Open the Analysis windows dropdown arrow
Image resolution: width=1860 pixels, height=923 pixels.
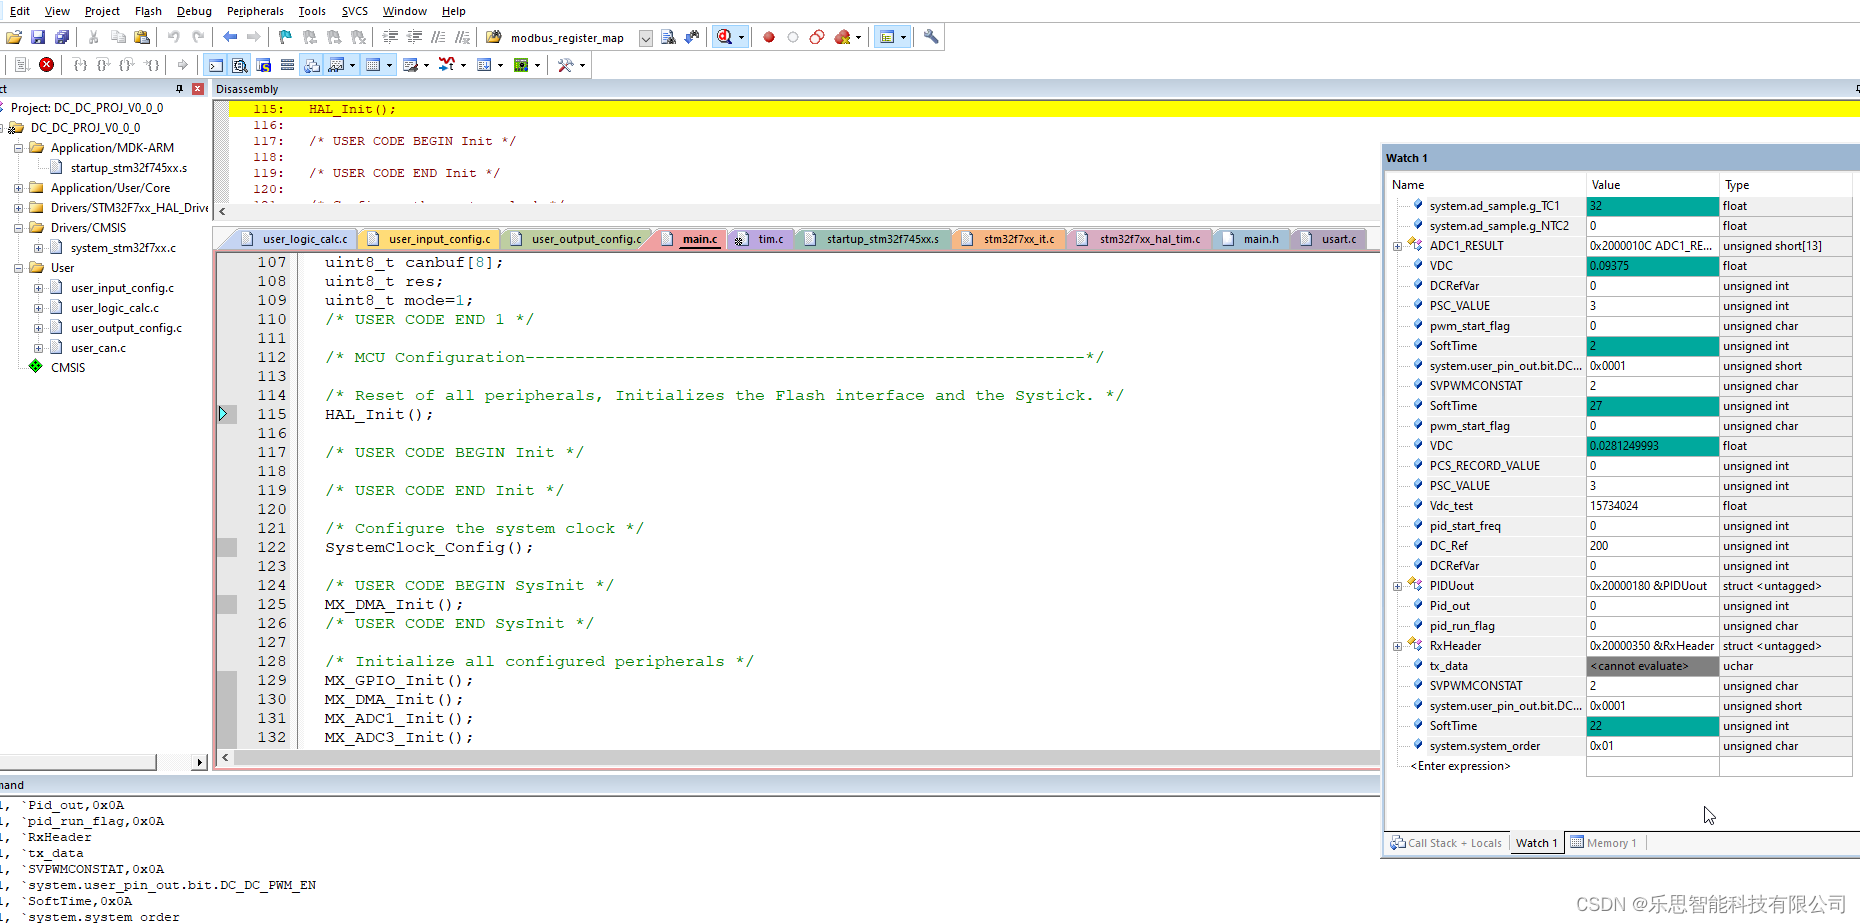[463, 65]
